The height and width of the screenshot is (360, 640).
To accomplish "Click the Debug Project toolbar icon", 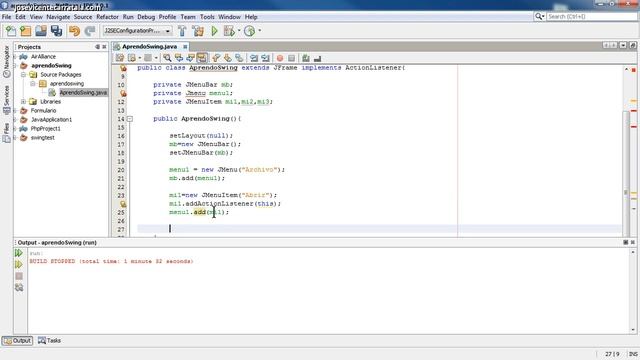I will [x=229, y=31].
